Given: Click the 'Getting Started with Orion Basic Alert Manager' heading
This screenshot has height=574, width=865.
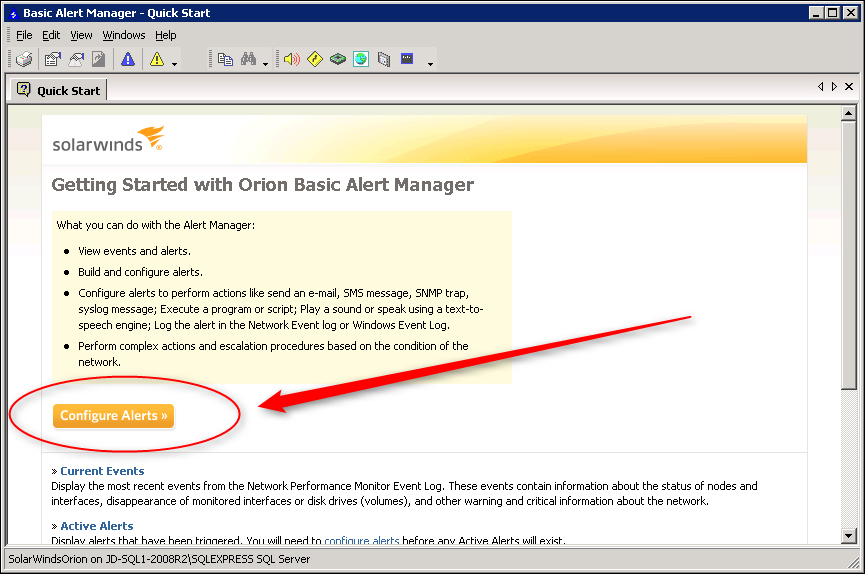Looking at the screenshot, I should [x=263, y=185].
